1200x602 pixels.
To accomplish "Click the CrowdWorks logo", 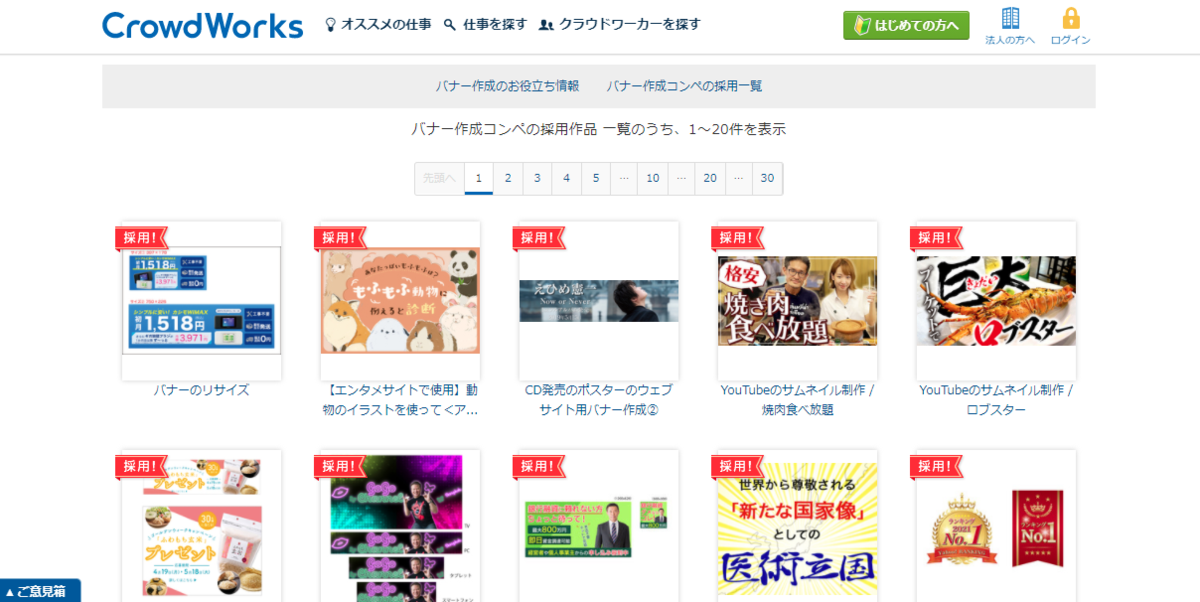I will coord(201,24).
